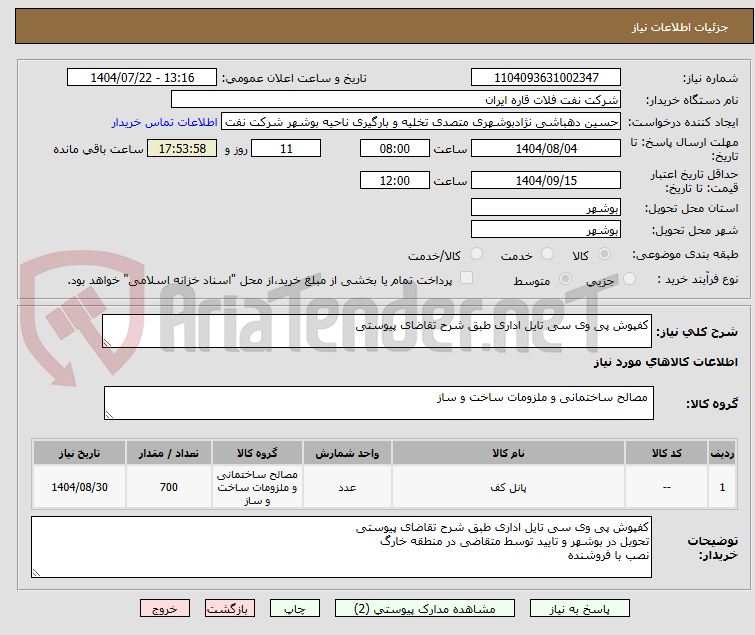Click the goods group 'گروه کالا' text area

pyautogui.click(x=378, y=403)
